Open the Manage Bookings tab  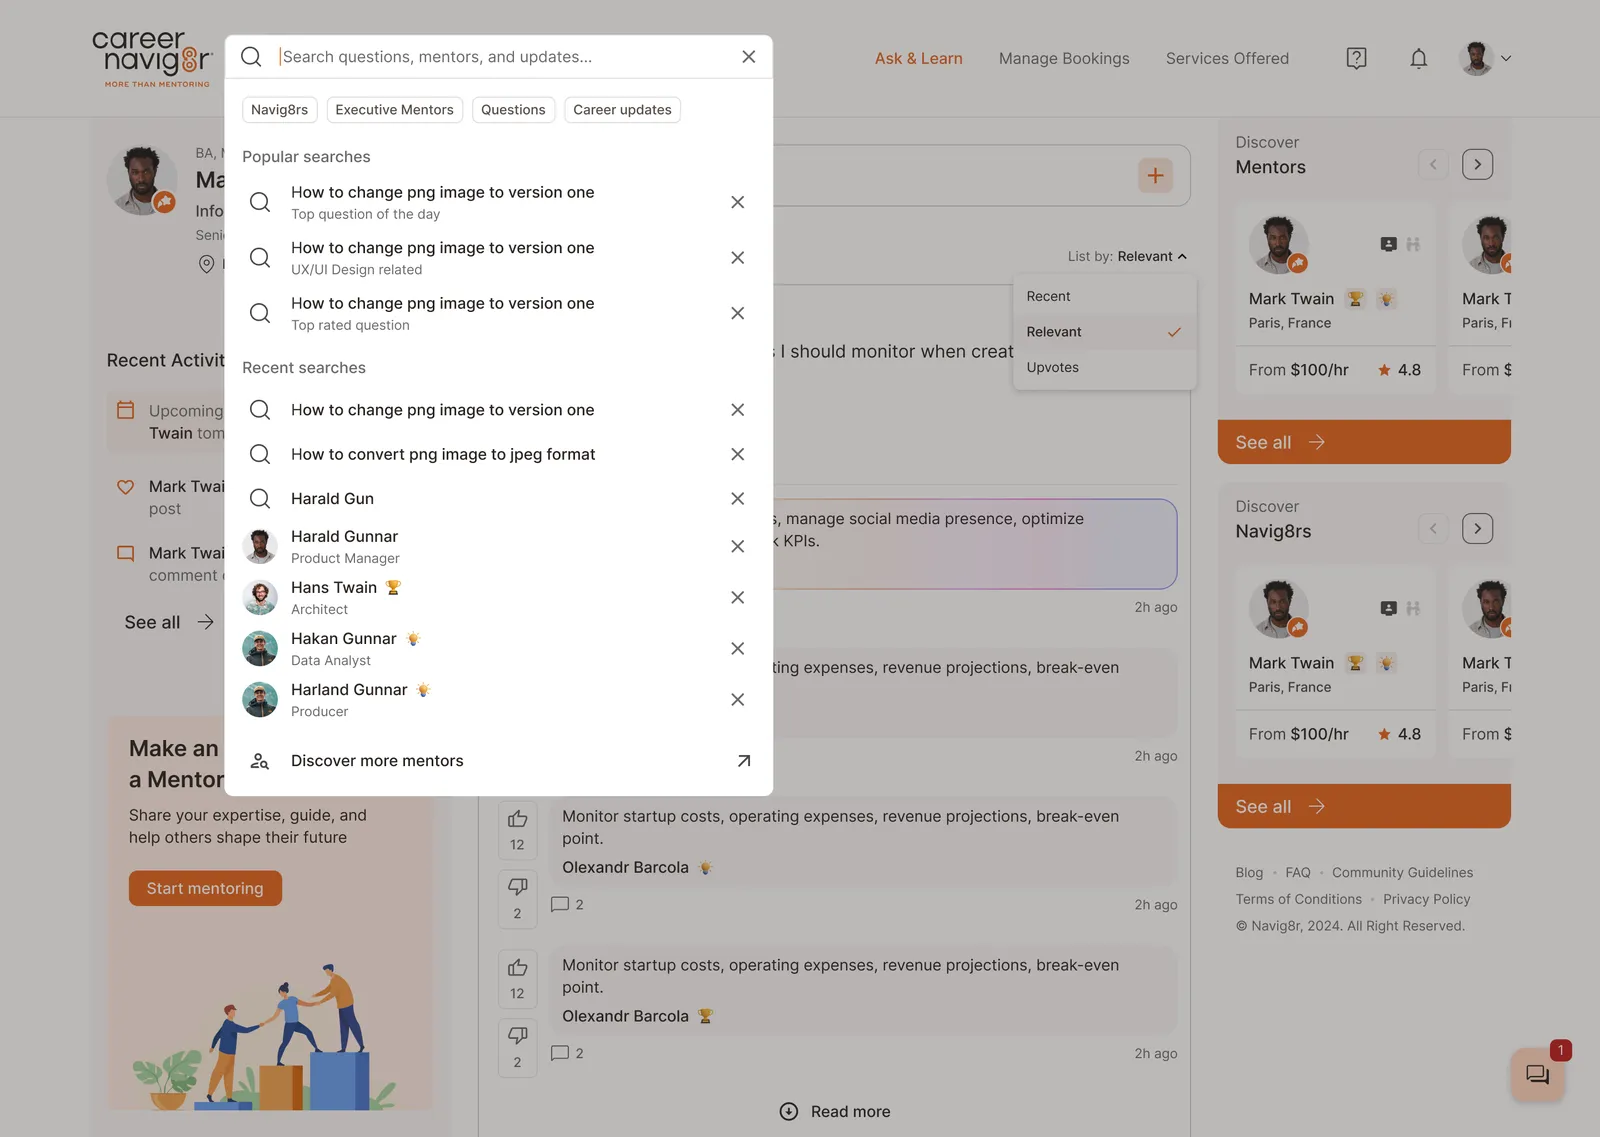point(1064,58)
